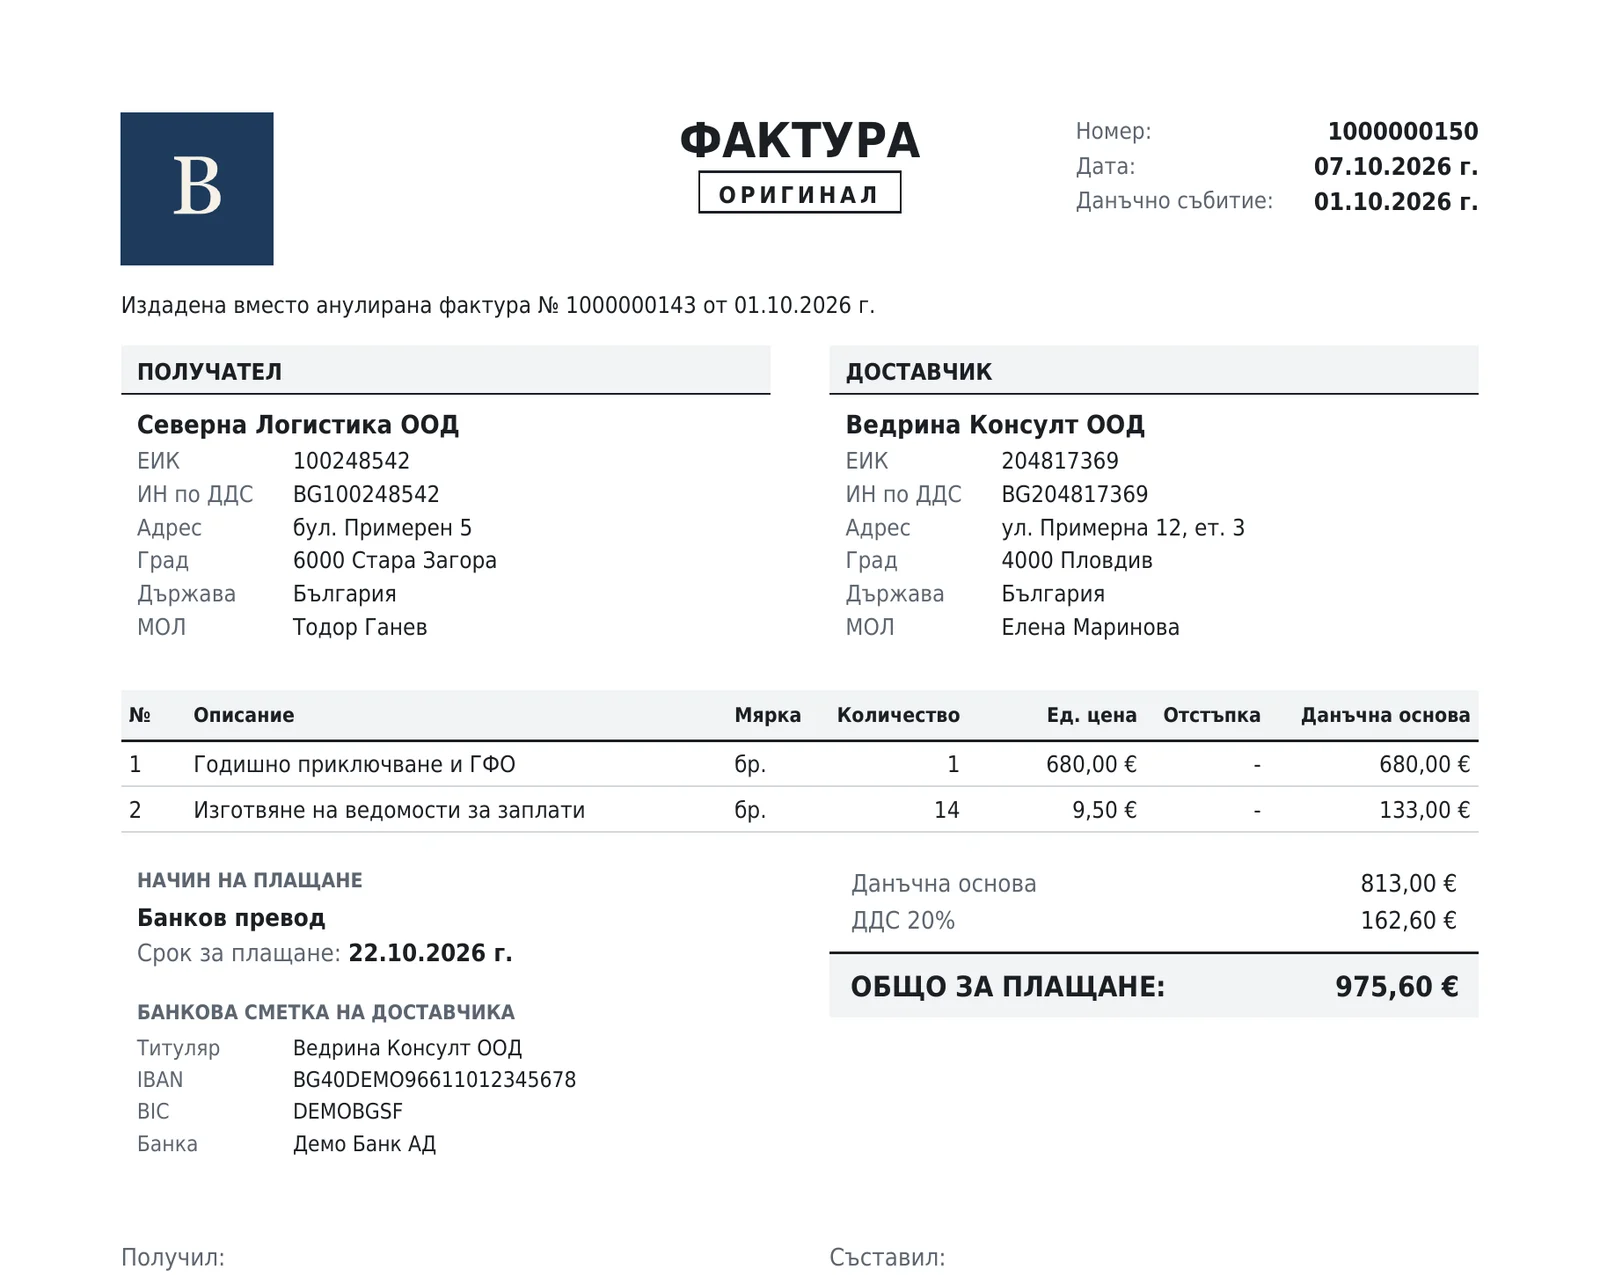The height and width of the screenshot is (1275, 1600).
Task: Click quantity 14 in row 2
Action: coord(947,810)
